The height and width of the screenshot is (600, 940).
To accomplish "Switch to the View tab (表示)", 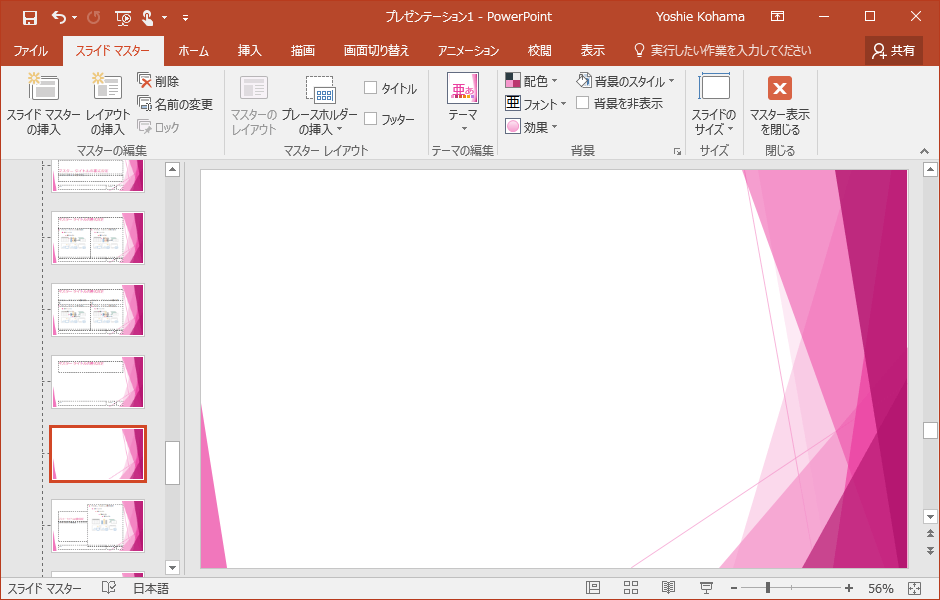I will pyautogui.click(x=592, y=51).
